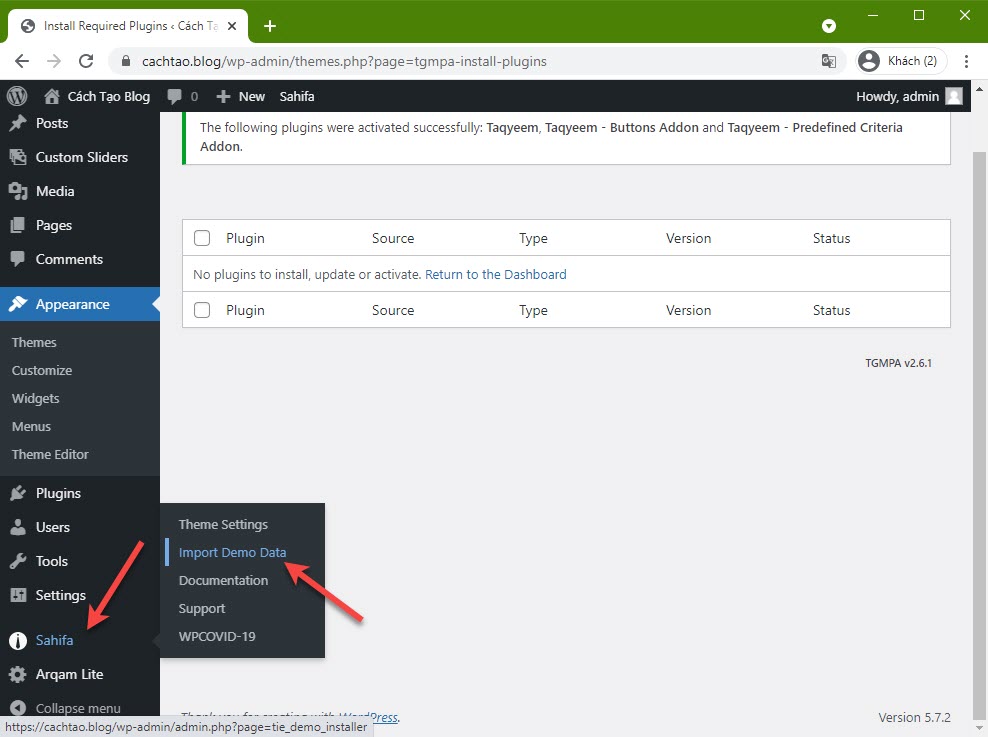The width and height of the screenshot is (988, 737).
Task: Click the browser forward arrow
Action: [54, 61]
